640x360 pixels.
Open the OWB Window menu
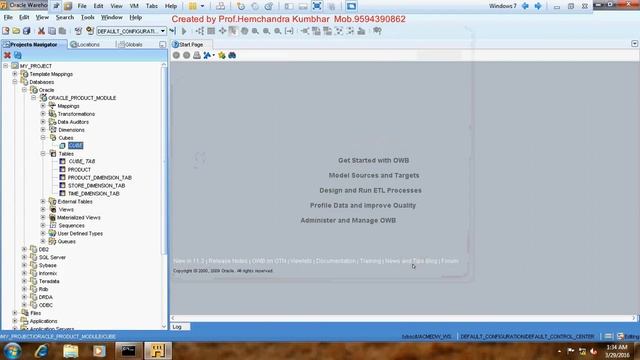[x=111, y=17]
